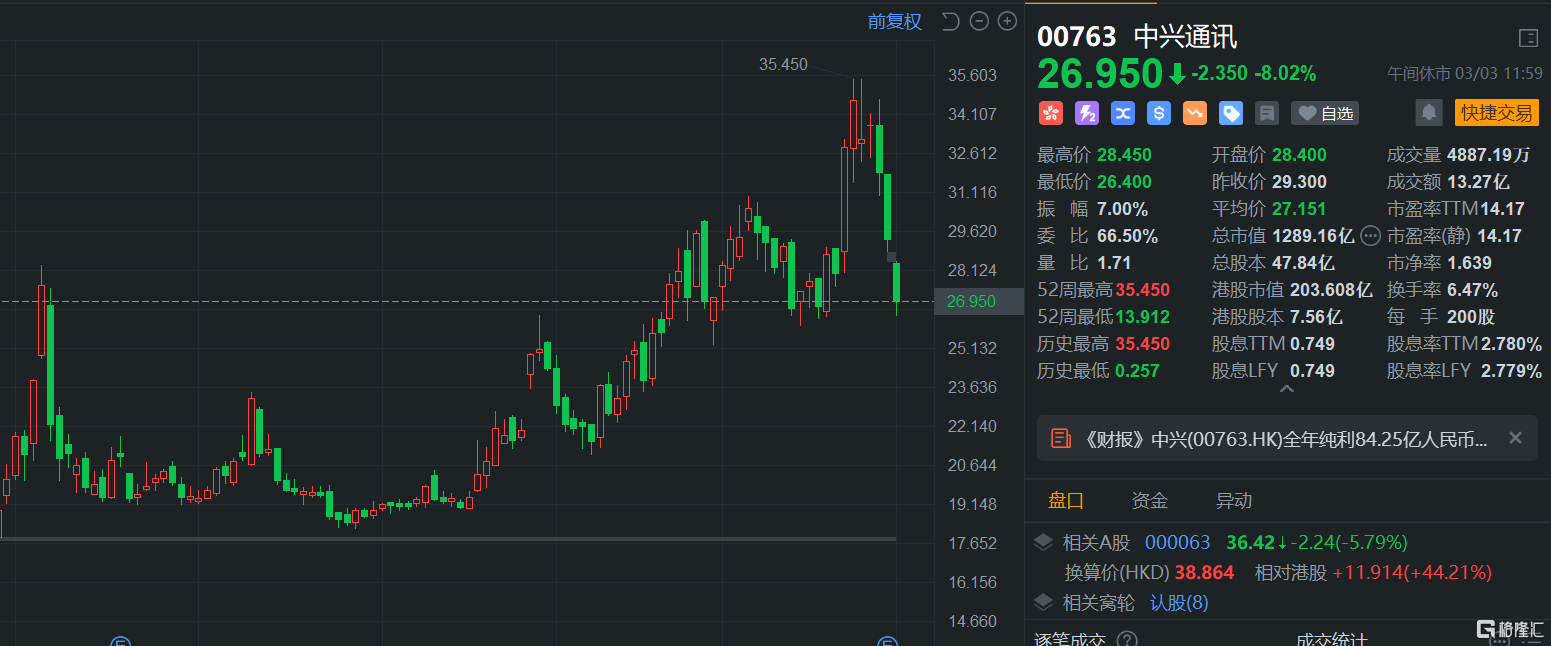The height and width of the screenshot is (646, 1551).
Task: Click the 开盘价 value 28.400
Action: click(x=1299, y=155)
